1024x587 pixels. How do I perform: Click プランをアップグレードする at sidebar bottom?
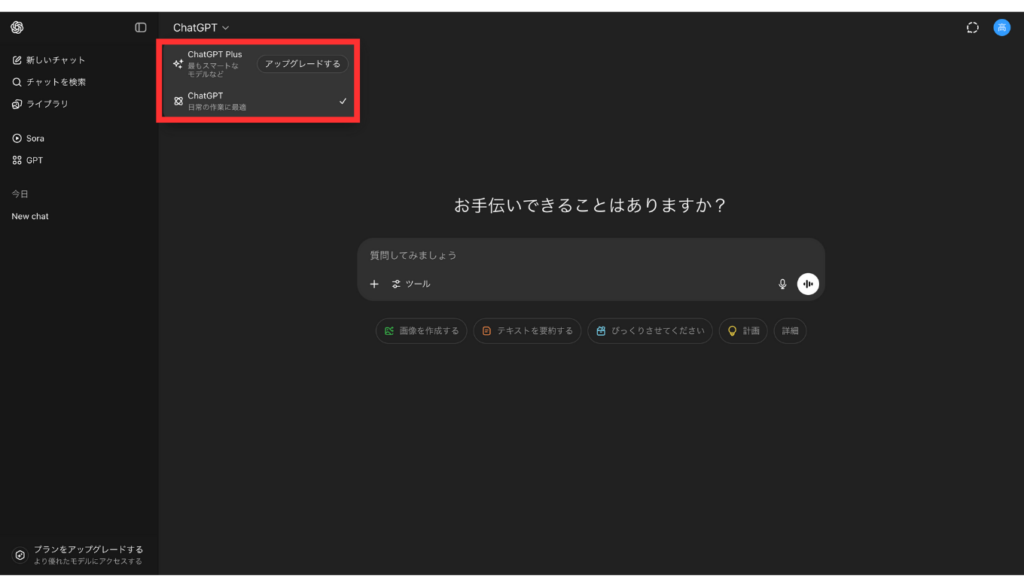(78, 555)
